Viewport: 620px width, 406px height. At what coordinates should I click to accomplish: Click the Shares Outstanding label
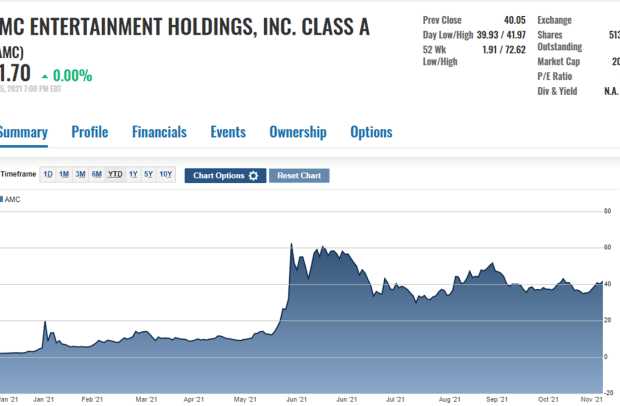(560, 41)
